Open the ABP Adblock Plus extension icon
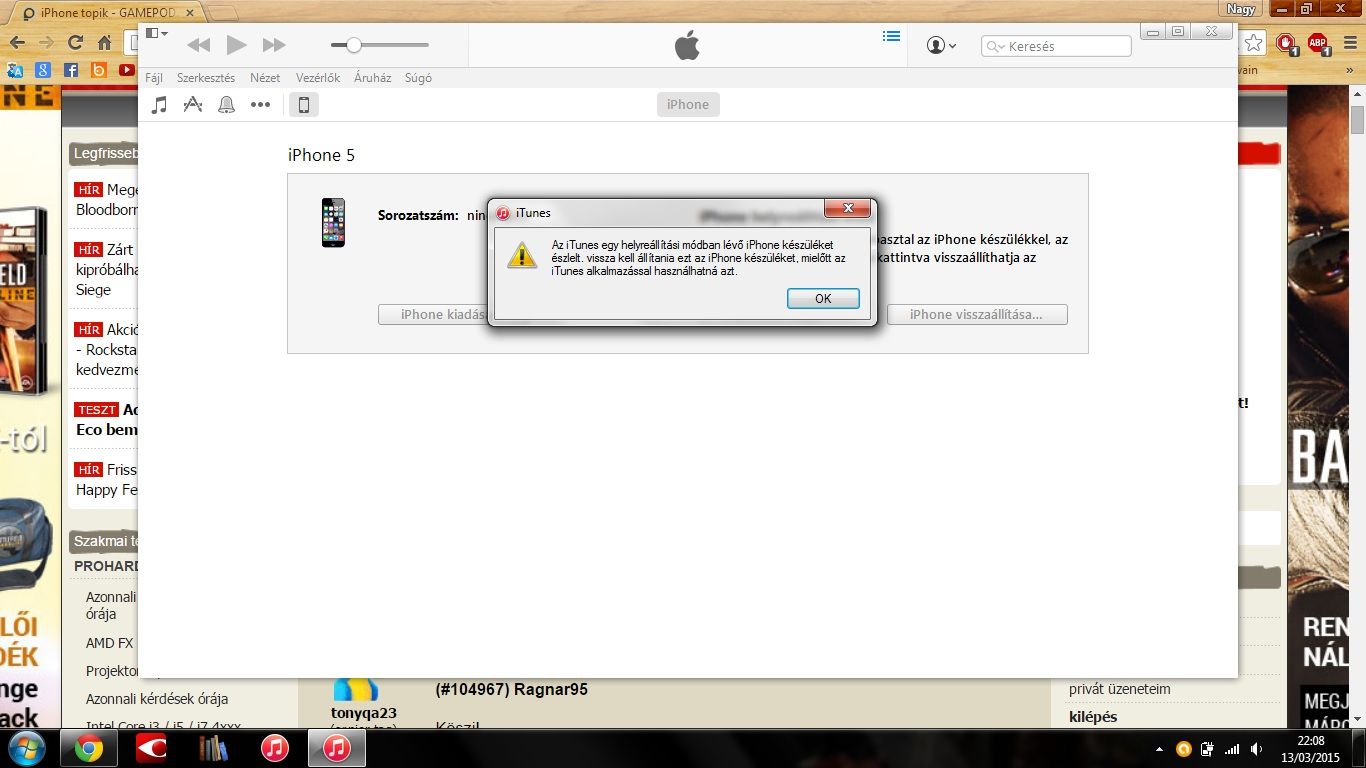 (x=1319, y=43)
